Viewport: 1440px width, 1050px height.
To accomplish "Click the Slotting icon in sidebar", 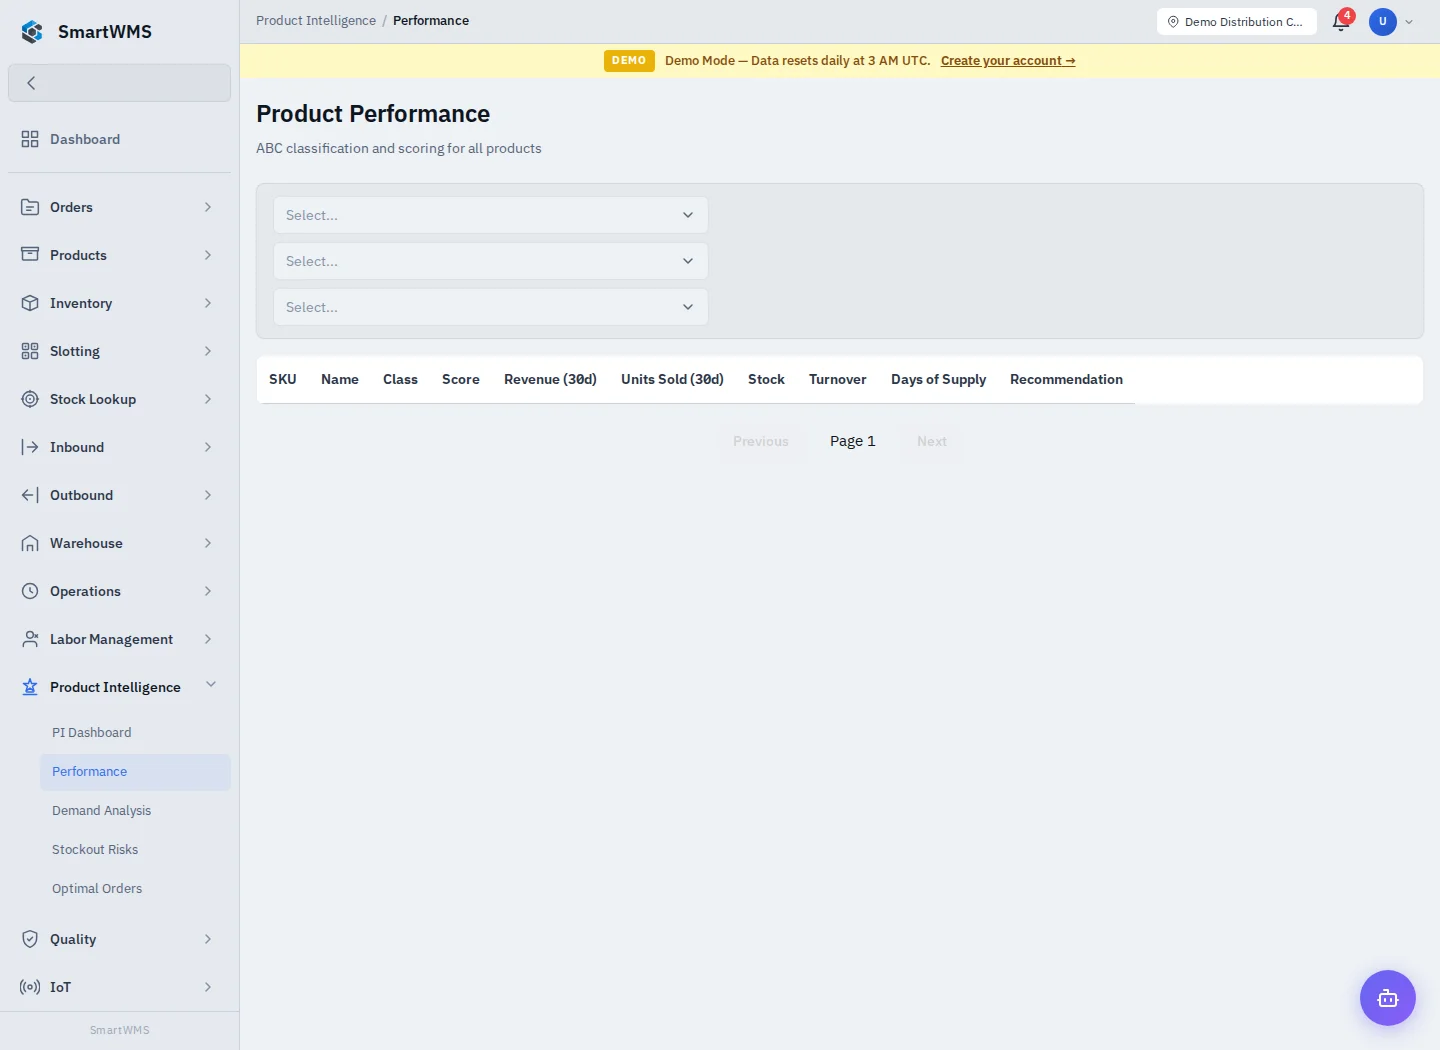I will 30,351.
